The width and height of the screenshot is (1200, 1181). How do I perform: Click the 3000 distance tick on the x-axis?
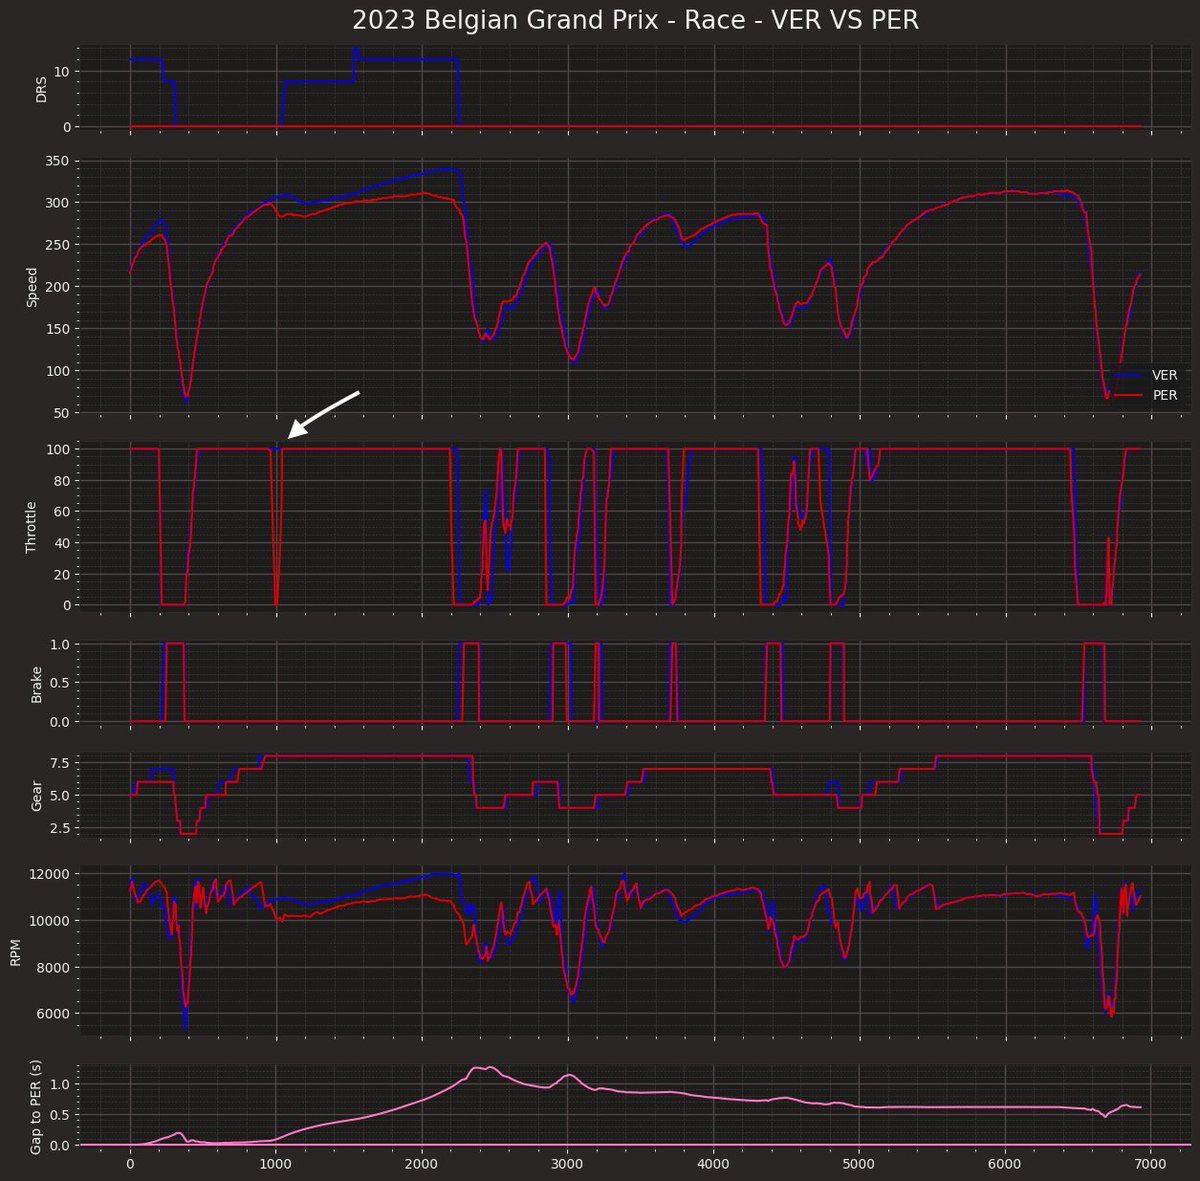click(x=568, y=1166)
